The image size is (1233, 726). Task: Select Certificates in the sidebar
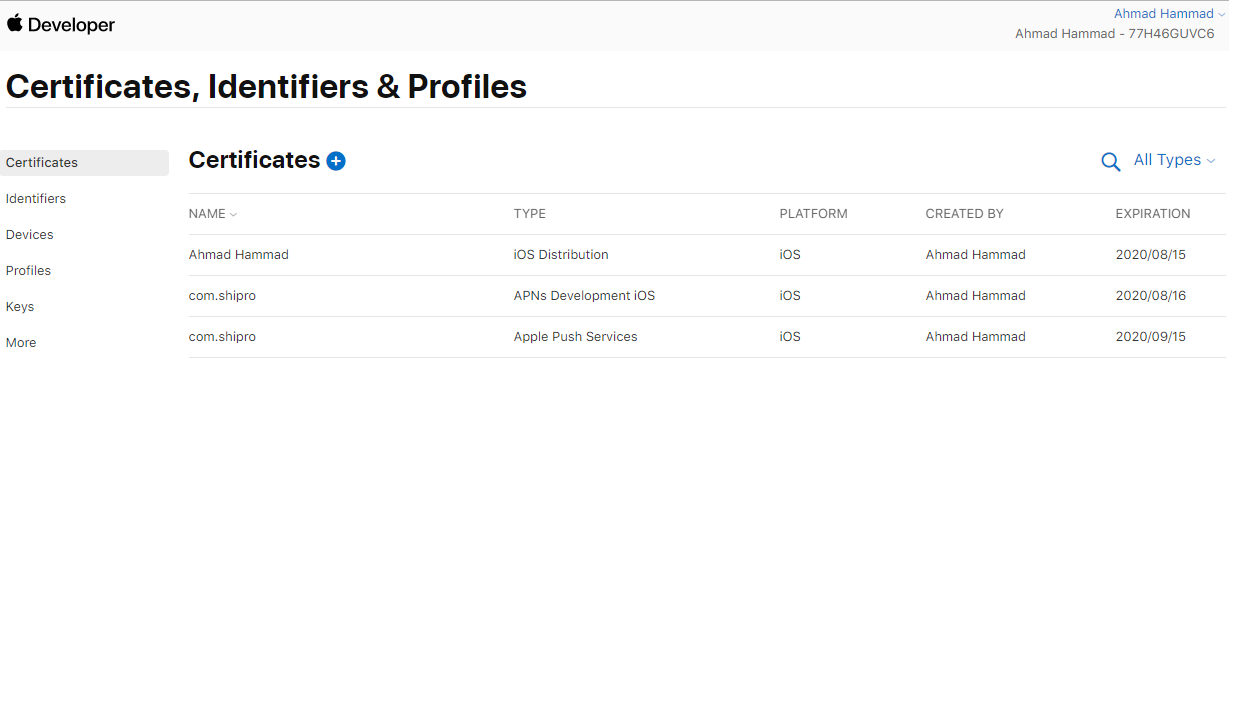click(x=42, y=163)
